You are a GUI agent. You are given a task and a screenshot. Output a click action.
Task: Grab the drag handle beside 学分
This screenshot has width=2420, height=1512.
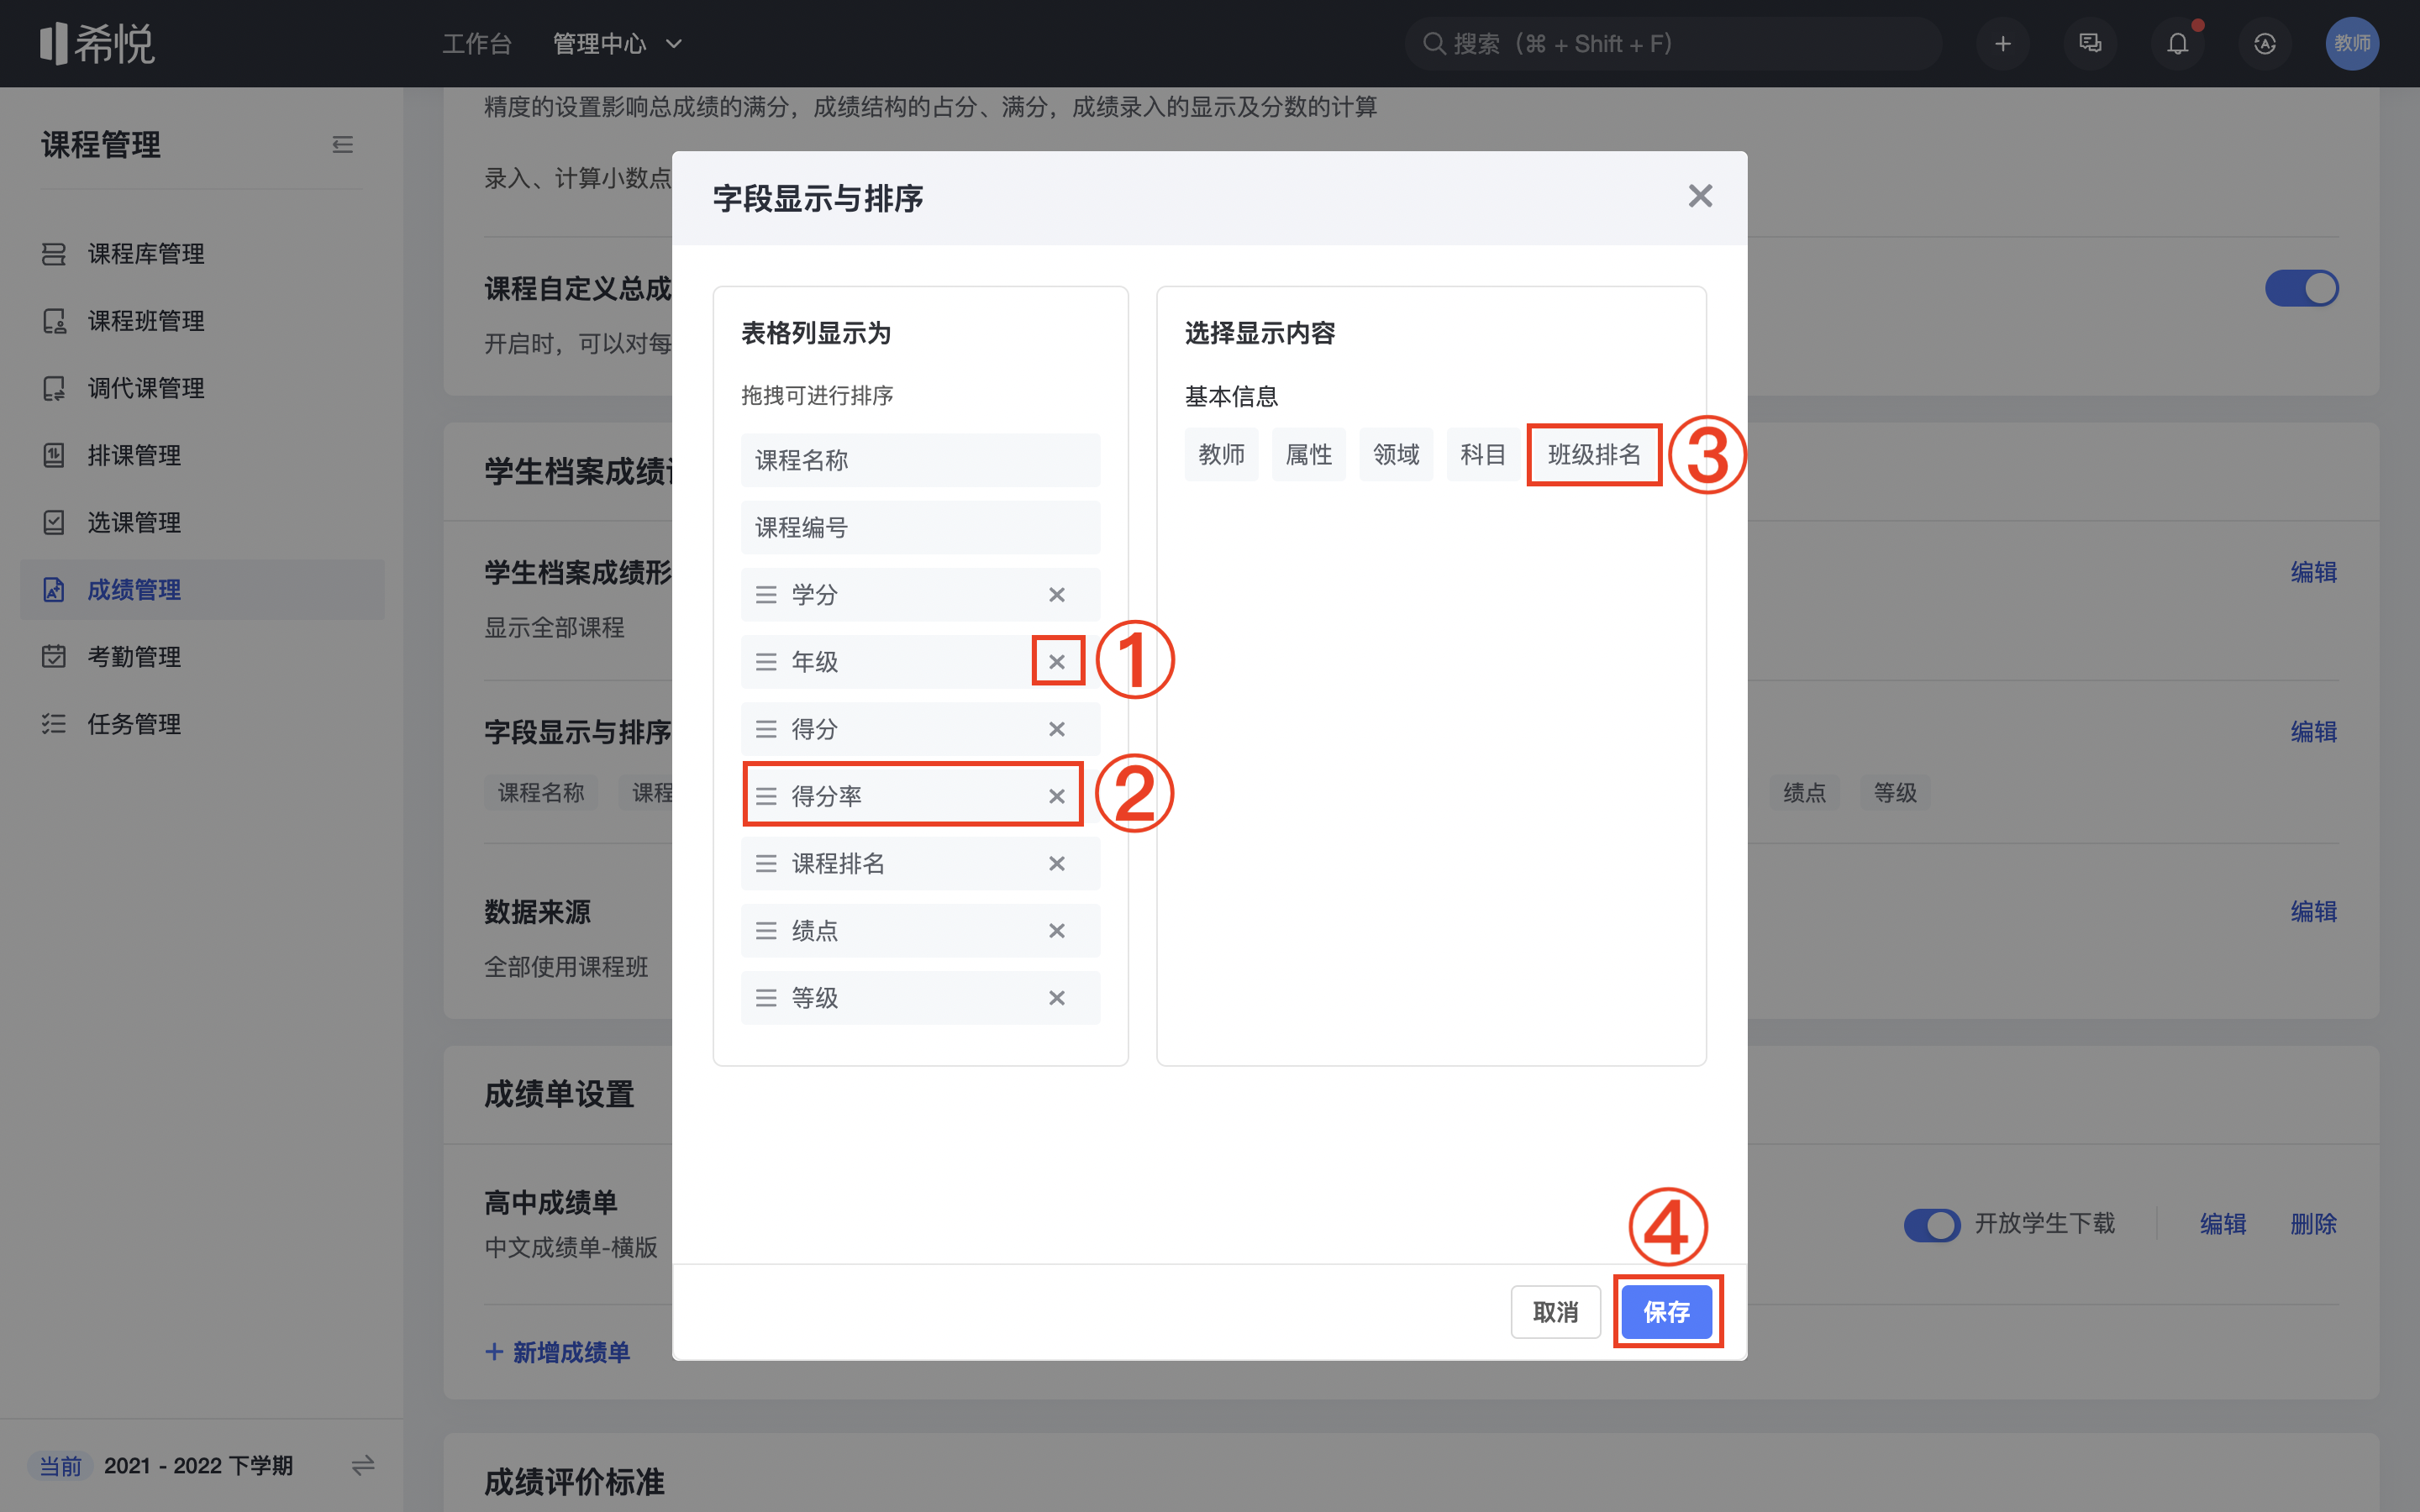pyautogui.click(x=766, y=595)
